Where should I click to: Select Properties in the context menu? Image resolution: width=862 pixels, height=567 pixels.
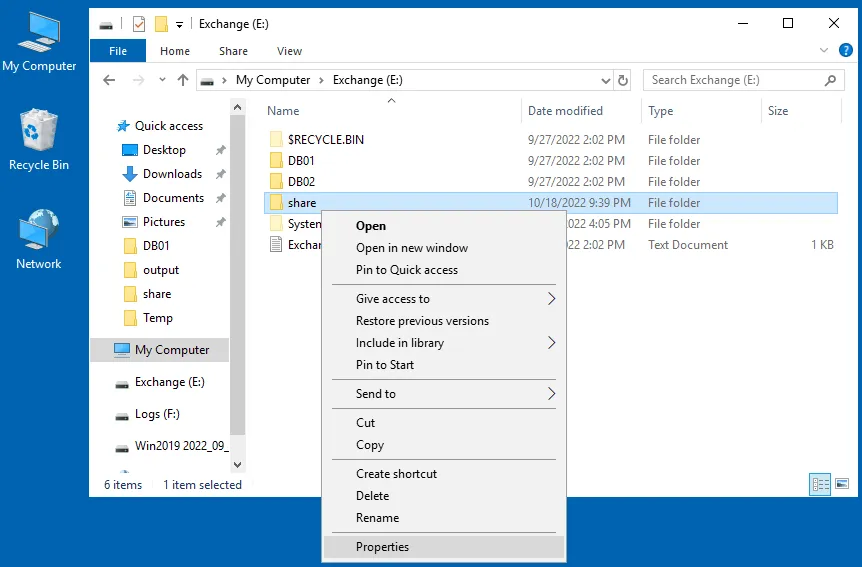(383, 547)
